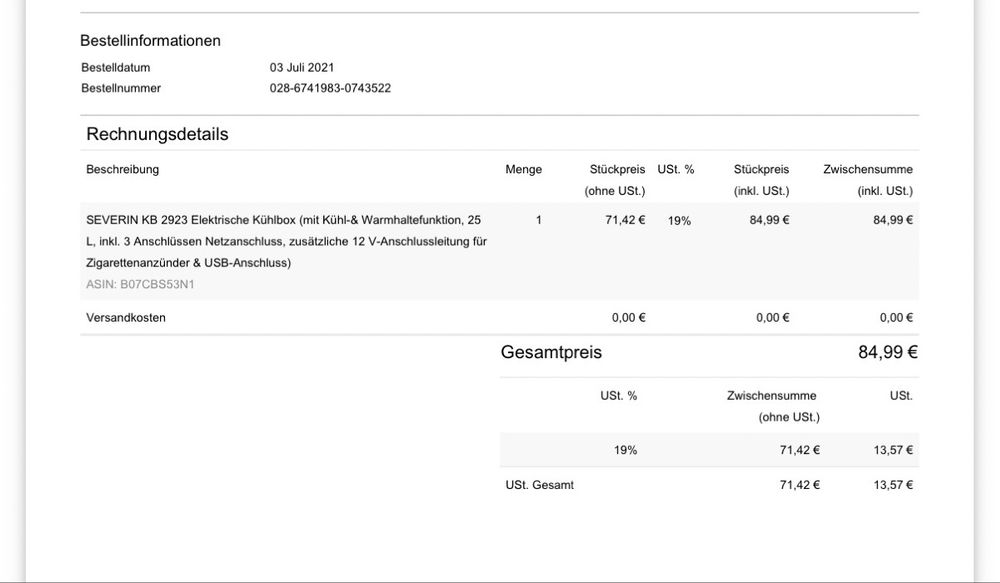Click the SEVERIN KB 2923 product description
1000x583 pixels.
pyautogui.click(x=286, y=241)
